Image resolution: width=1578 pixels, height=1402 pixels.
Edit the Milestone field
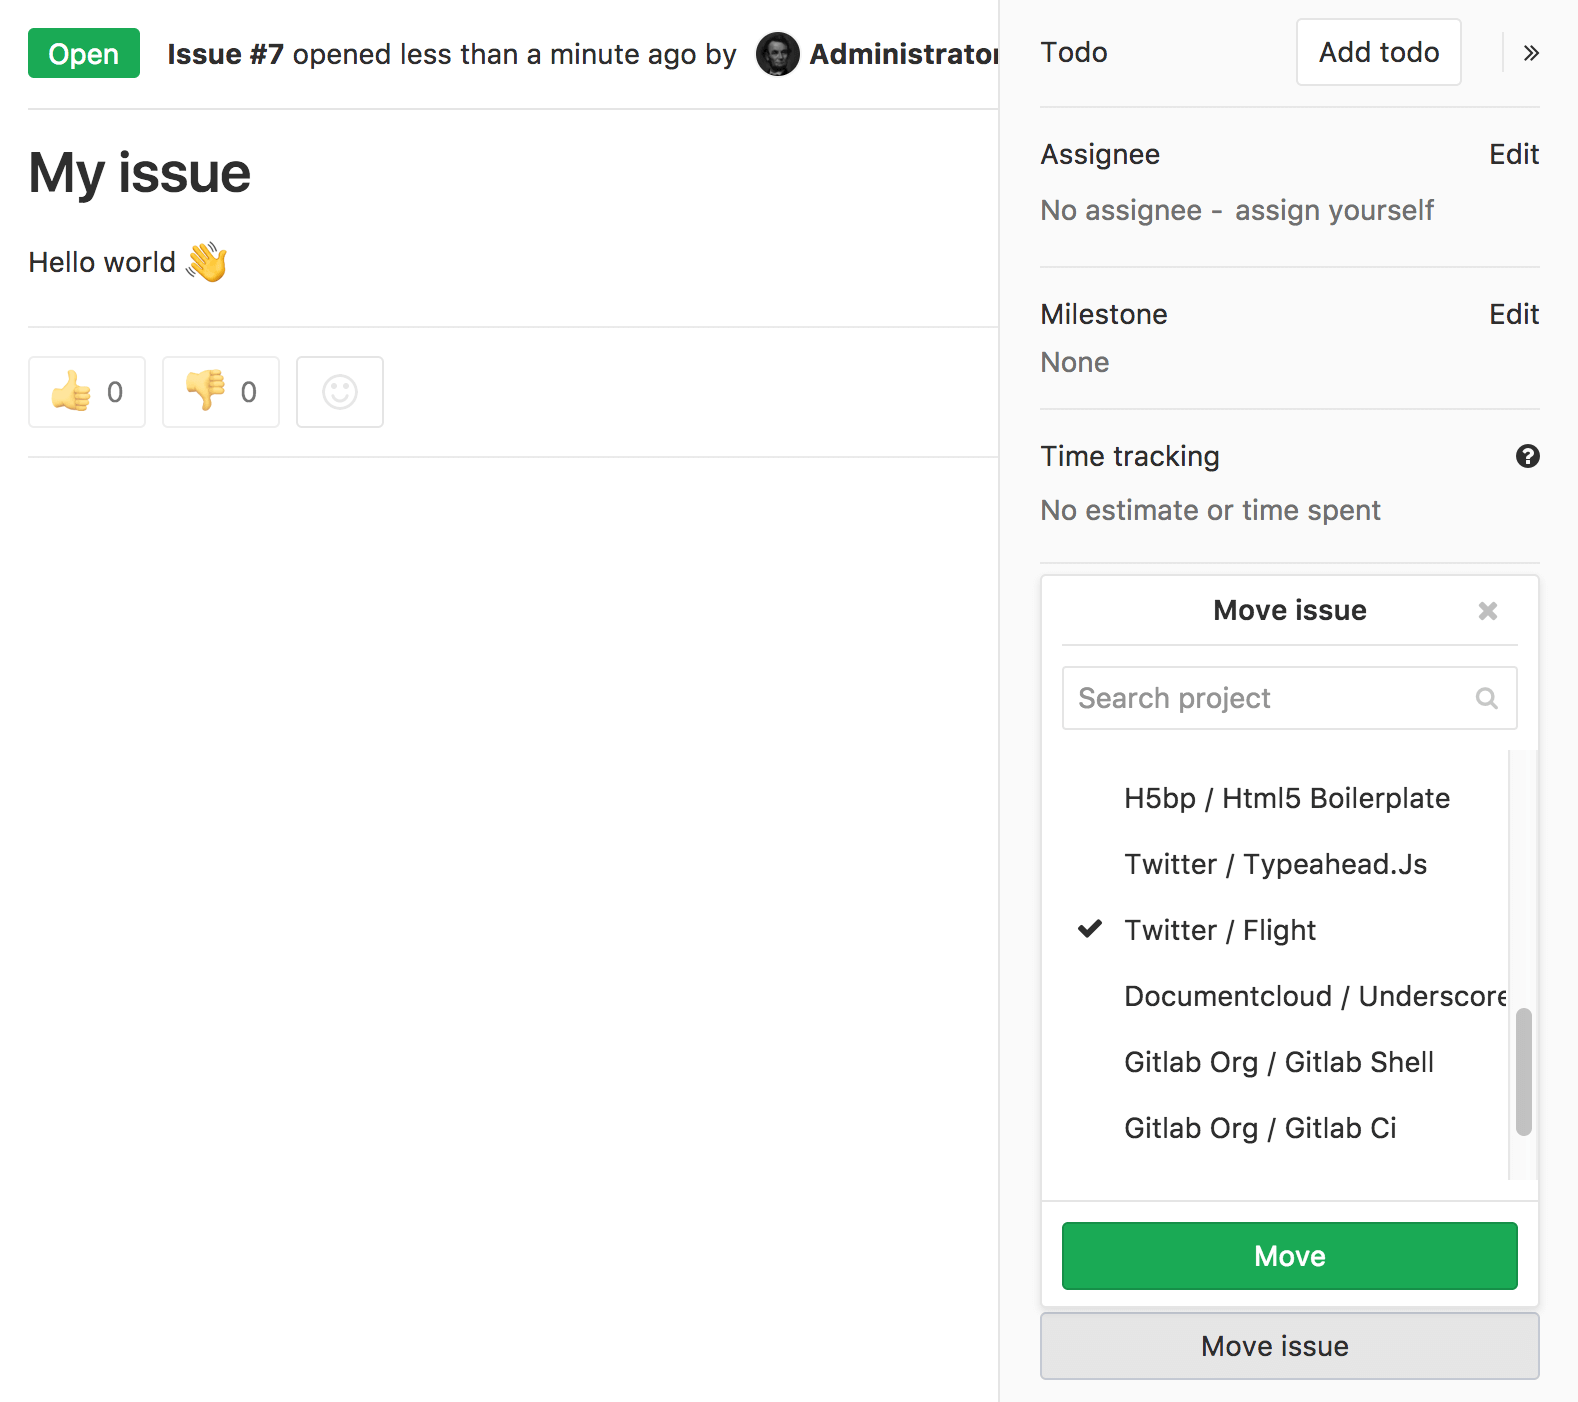pos(1513,314)
